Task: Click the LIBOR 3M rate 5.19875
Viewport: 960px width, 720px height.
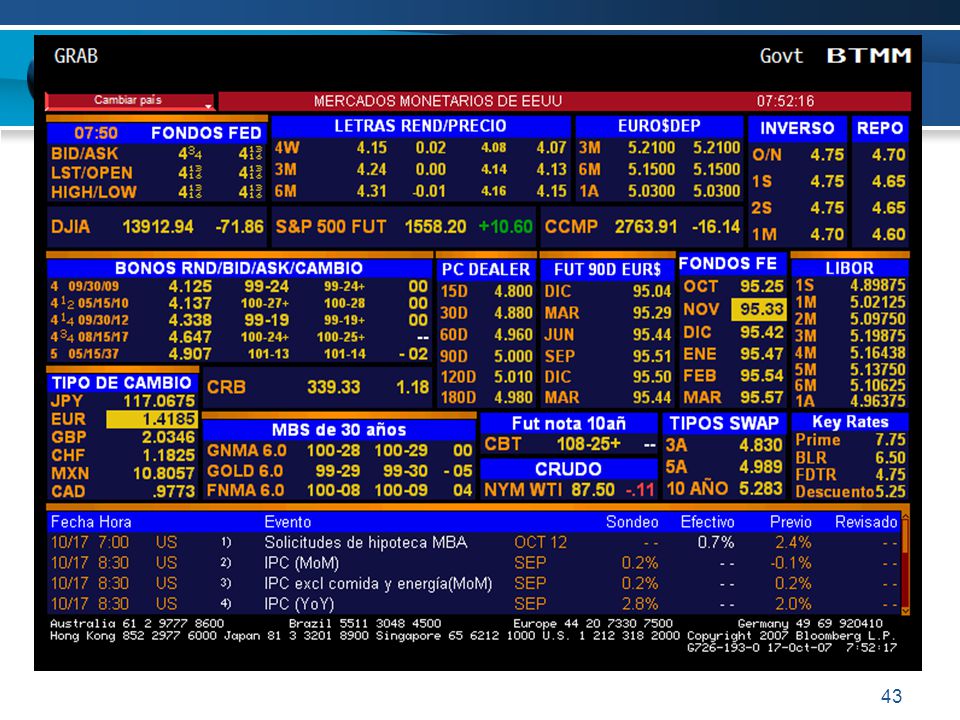Action: point(877,336)
